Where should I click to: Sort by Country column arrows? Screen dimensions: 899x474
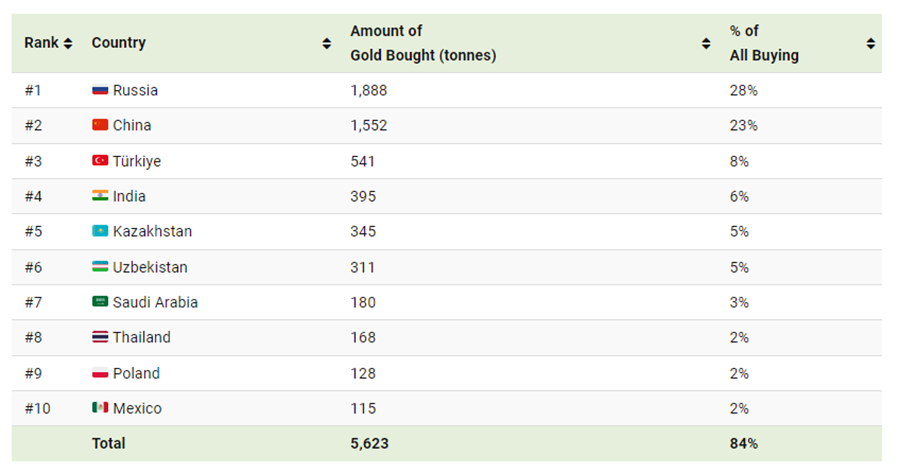coord(326,43)
